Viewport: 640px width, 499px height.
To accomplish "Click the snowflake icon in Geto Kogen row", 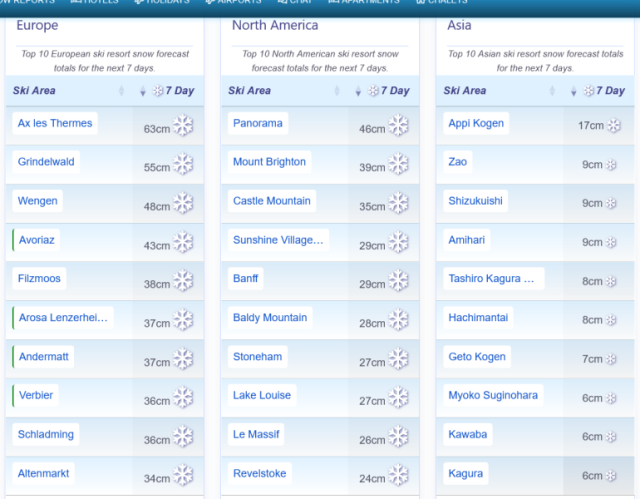I will tap(611, 359).
